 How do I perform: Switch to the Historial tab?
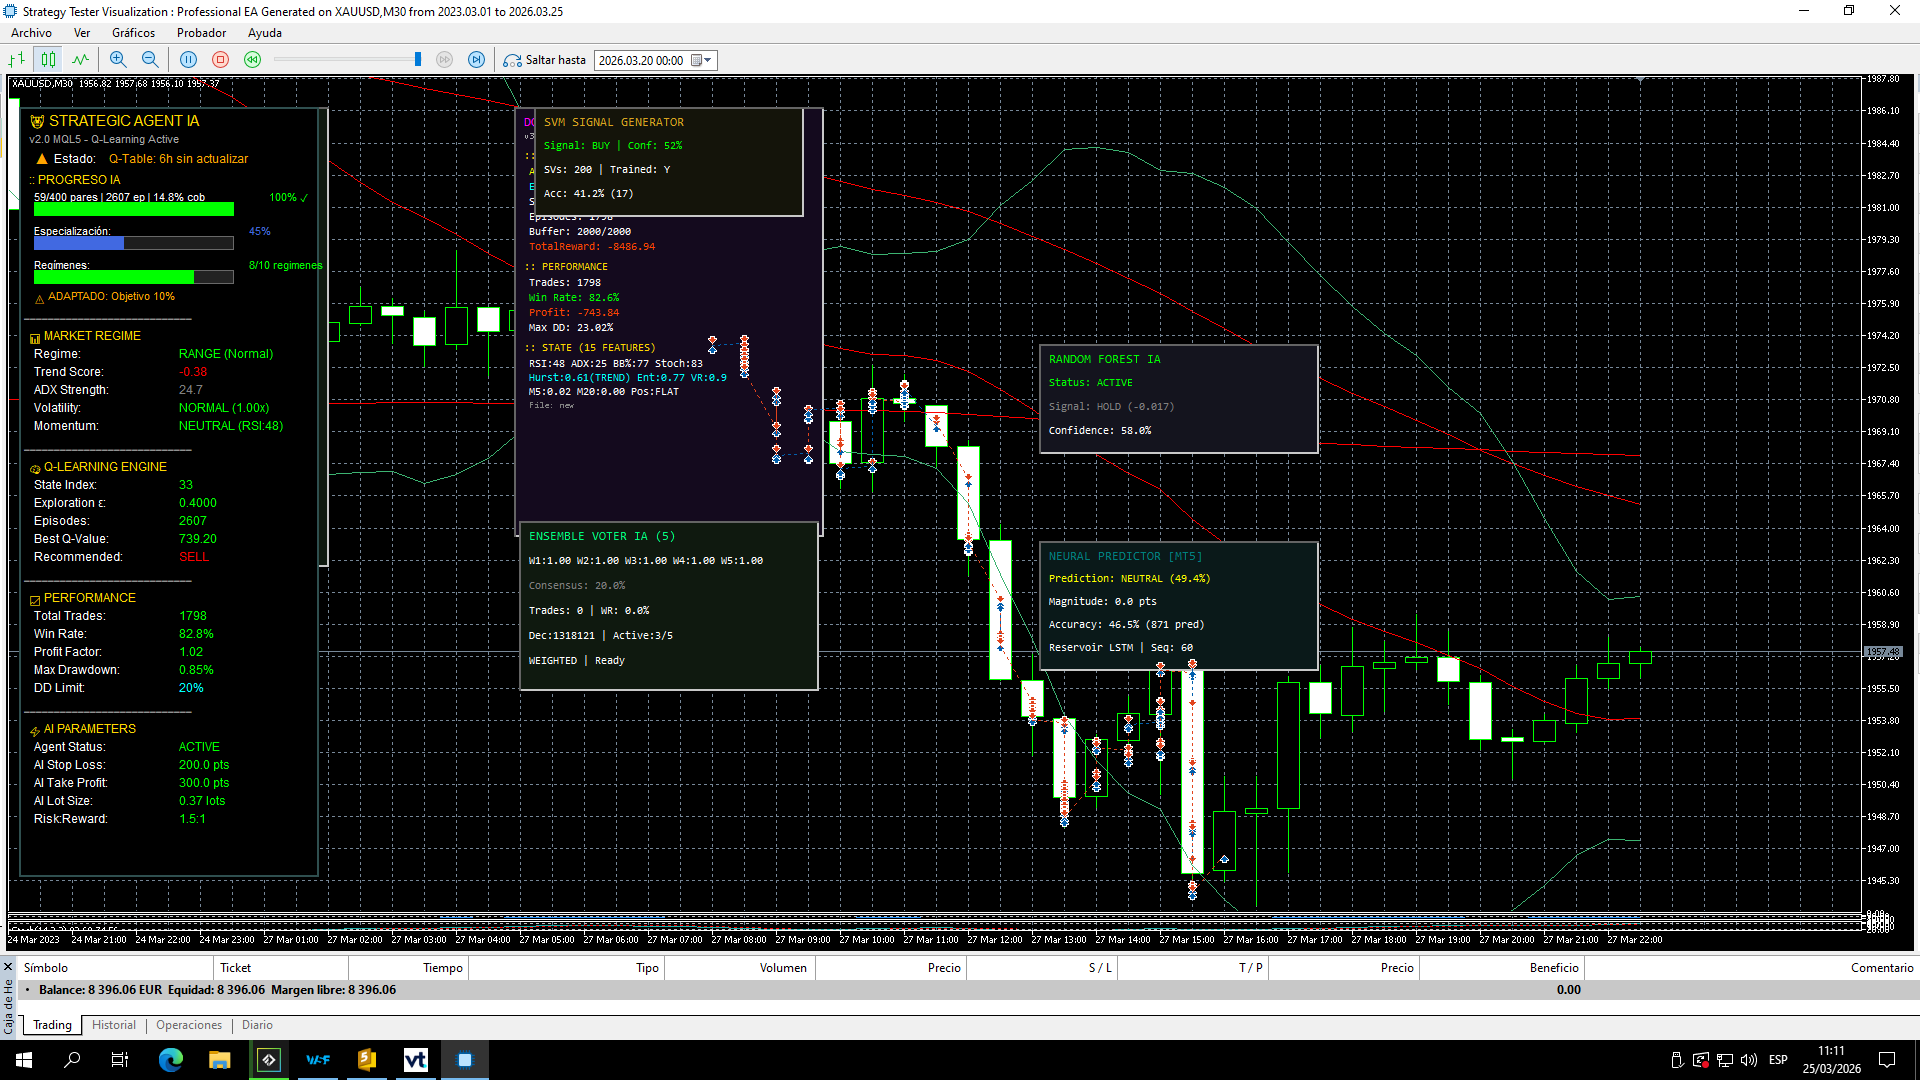(114, 1025)
